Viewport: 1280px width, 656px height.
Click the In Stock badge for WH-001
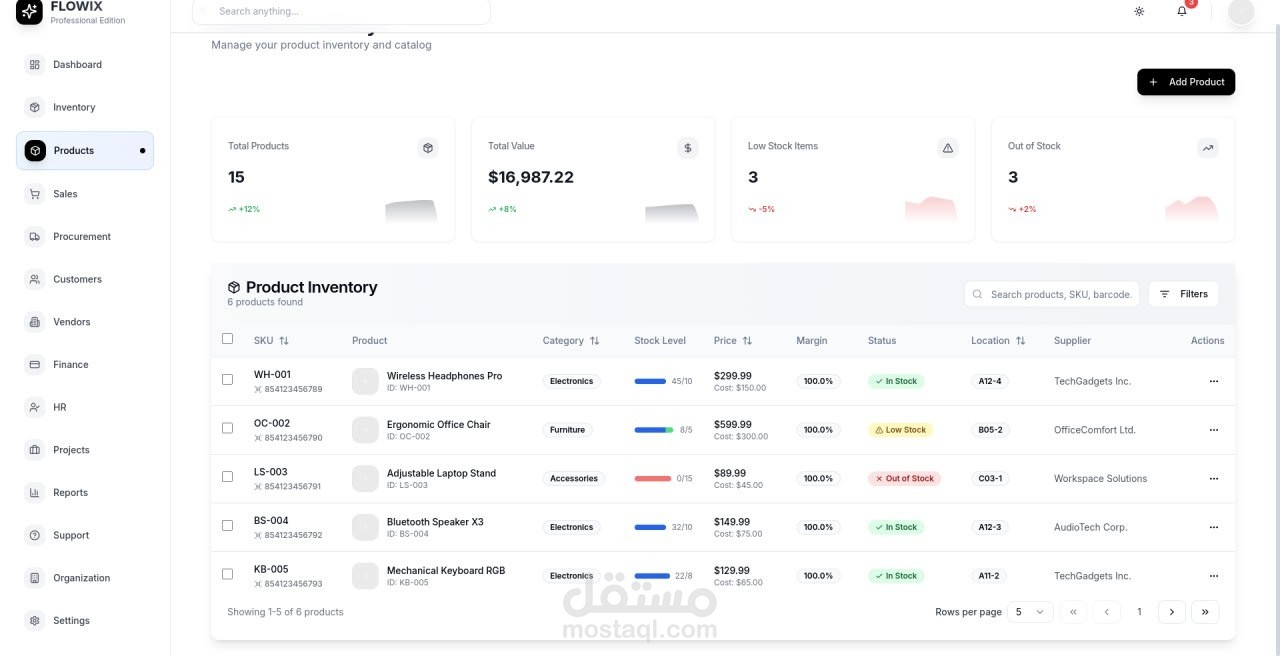(896, 381)
